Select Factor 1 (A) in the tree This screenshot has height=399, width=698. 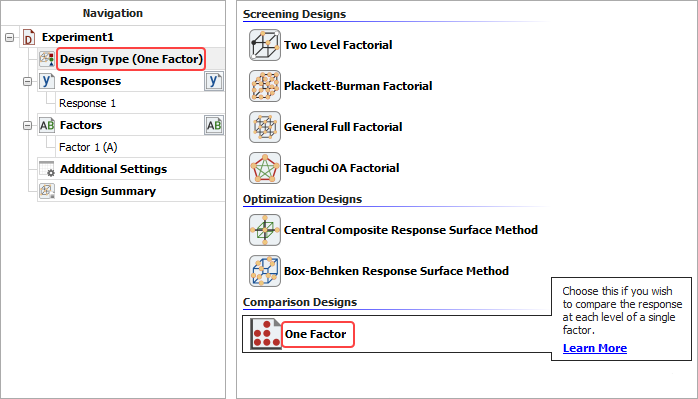click(x=88, y=147)
